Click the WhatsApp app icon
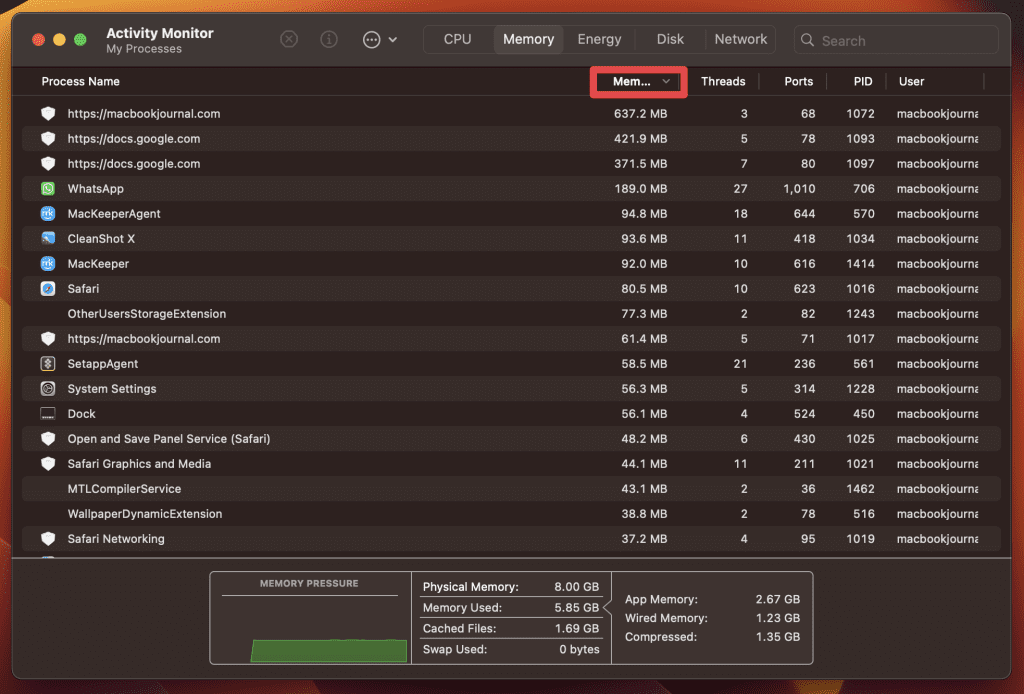Image resolution: width=1024 pixels, height=694 pixels. pos(48,189)
